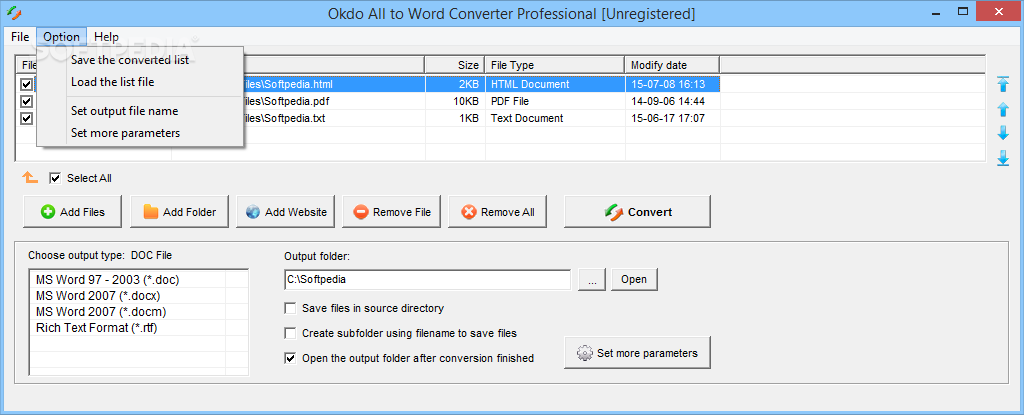This screenshot has height=415, width=1024.
Task: Choose Save the converted list
Action: [130, 60]
